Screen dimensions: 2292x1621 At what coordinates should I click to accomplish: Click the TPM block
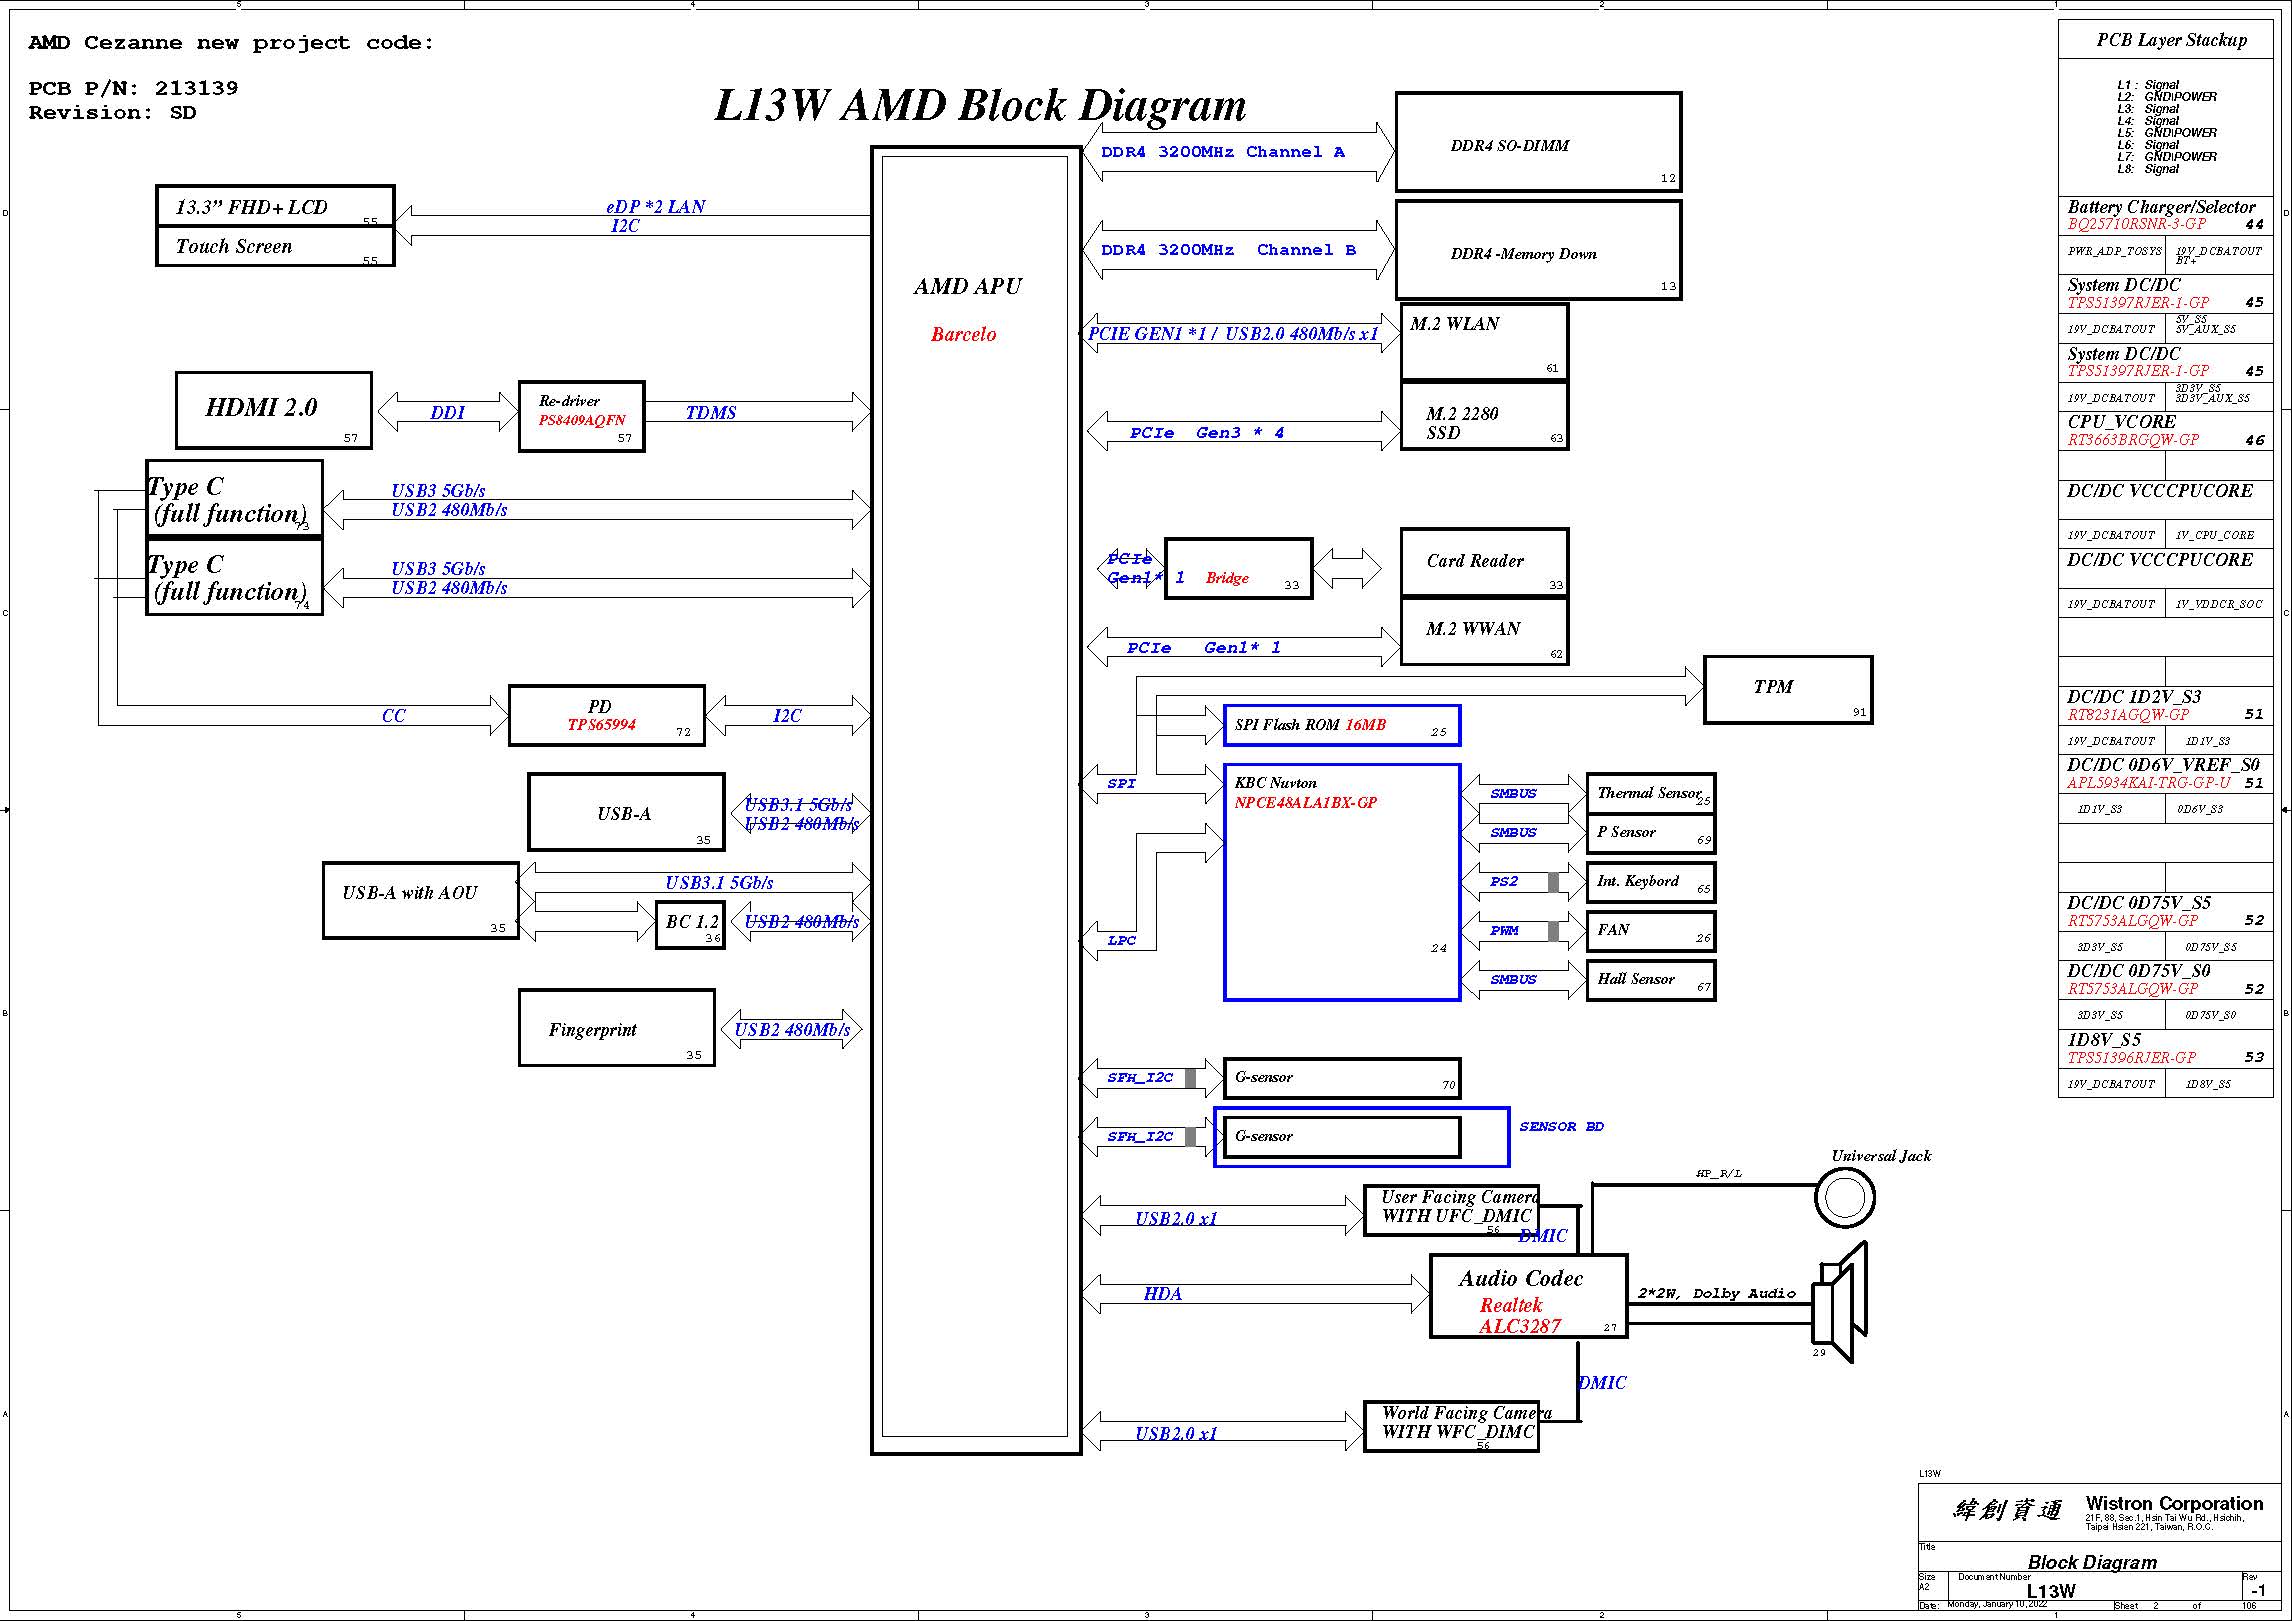[1787, 689]
